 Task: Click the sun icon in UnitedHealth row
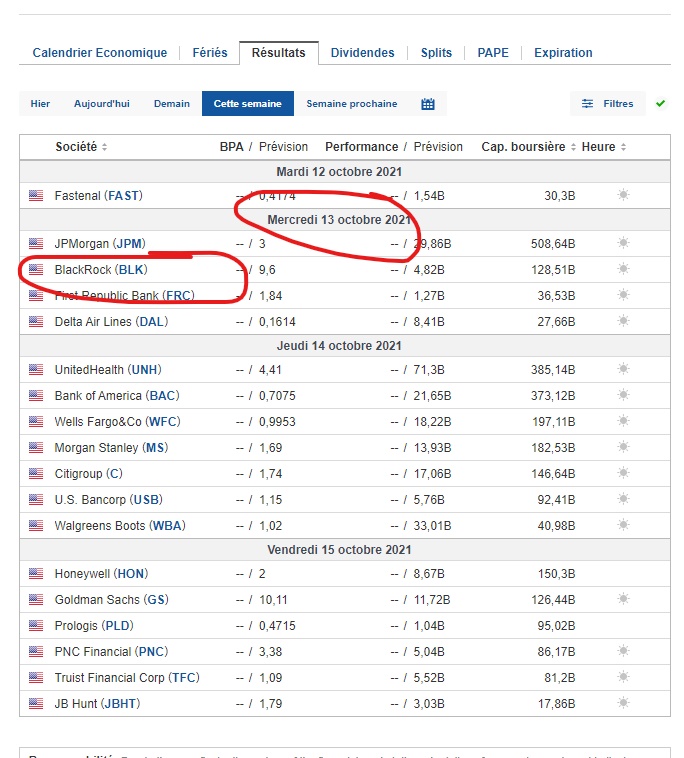pyautogui.click(x=624, y=369)
